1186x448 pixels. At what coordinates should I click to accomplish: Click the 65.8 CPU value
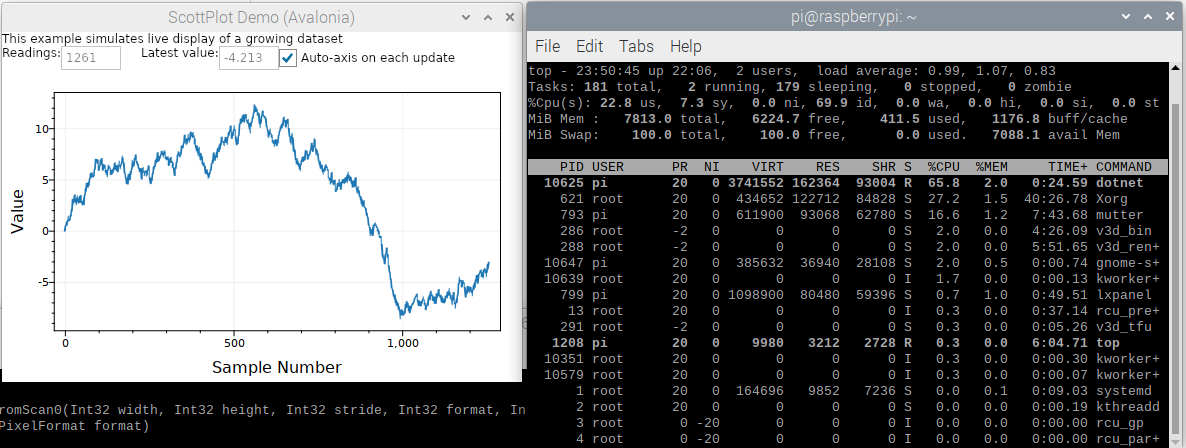click(943, 183)
